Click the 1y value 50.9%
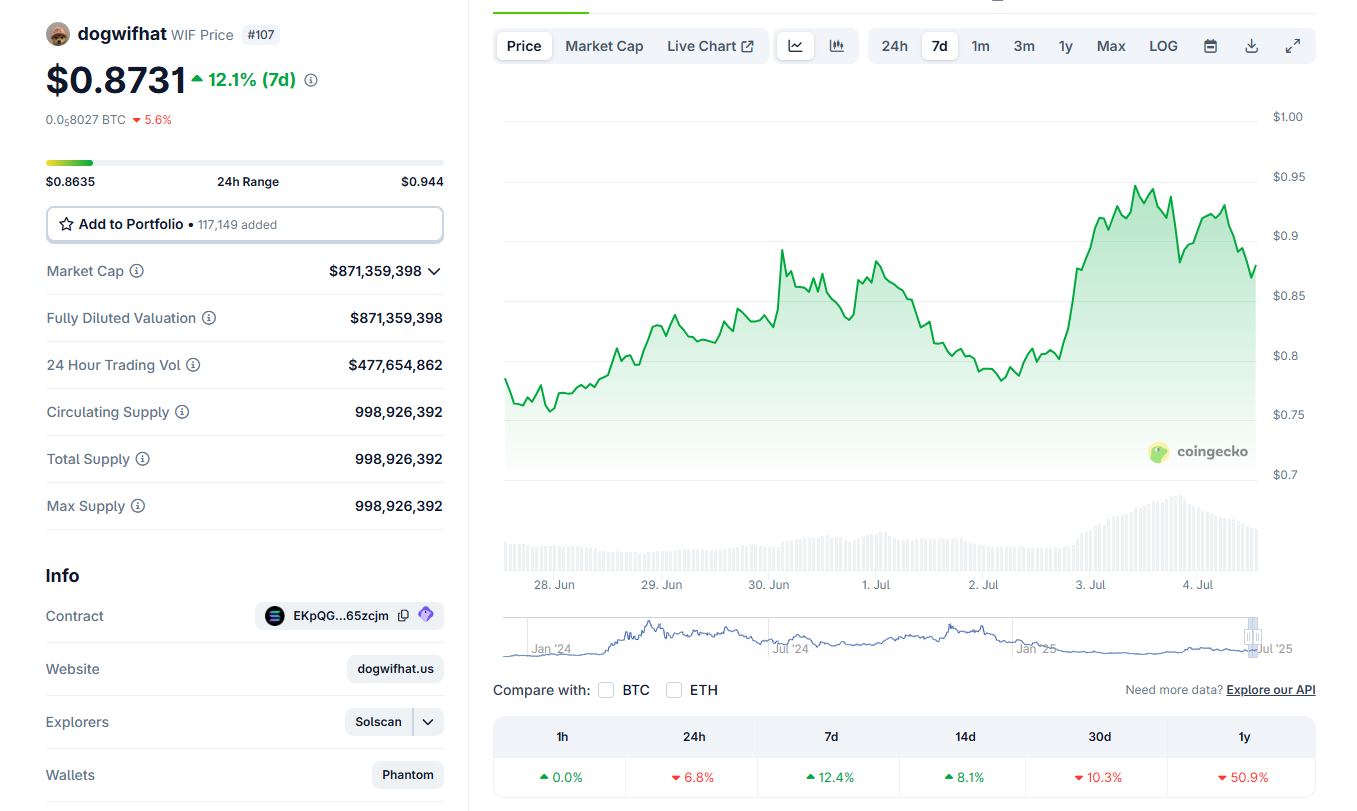The width and height of the screenshot is (1357, 811). (1243, 777)
